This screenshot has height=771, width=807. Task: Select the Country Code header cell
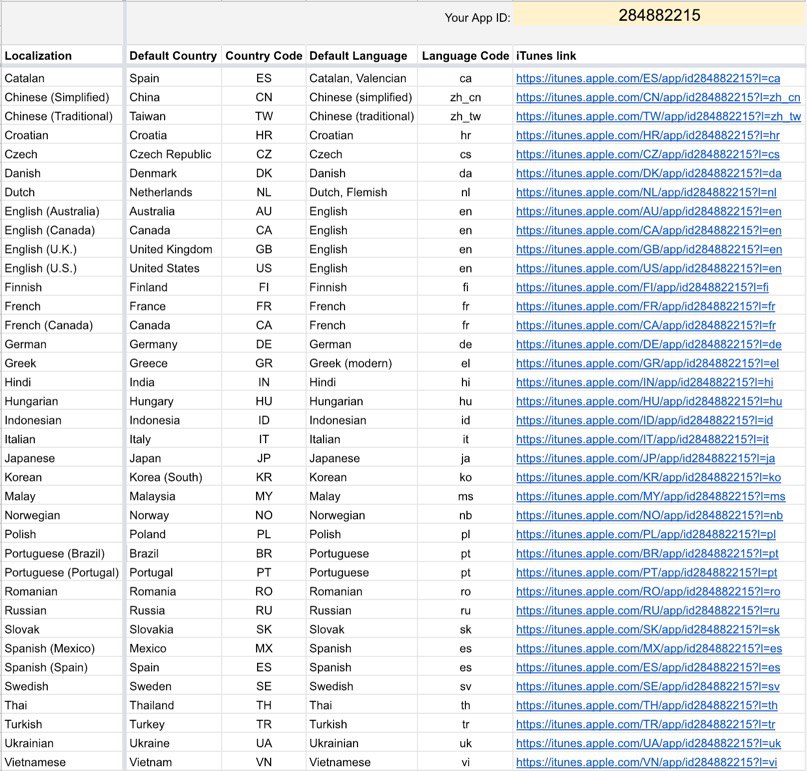264,56
